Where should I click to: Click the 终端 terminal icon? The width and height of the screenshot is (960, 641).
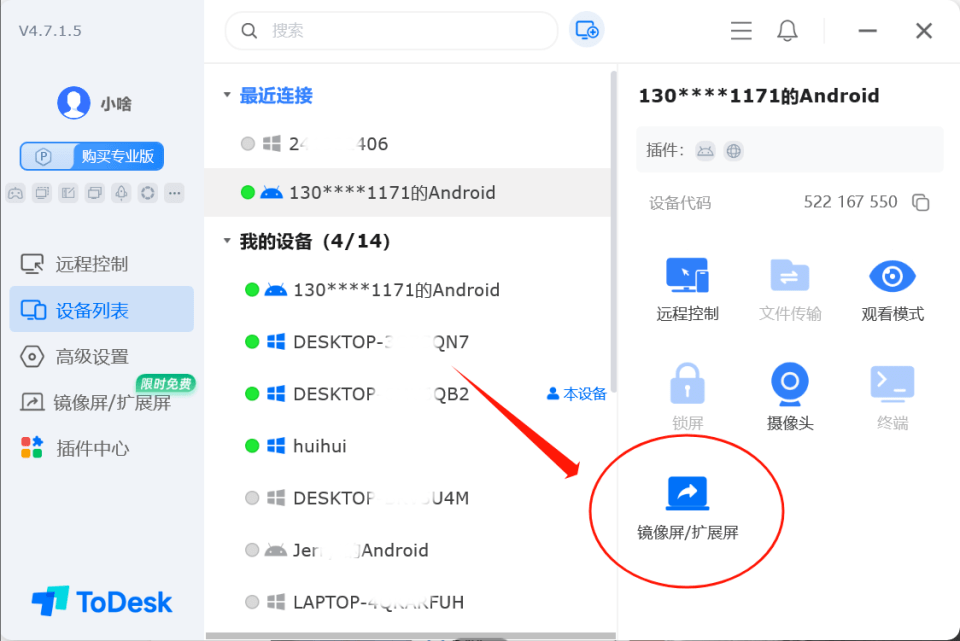pyautogui.click(x=892, y=397)
